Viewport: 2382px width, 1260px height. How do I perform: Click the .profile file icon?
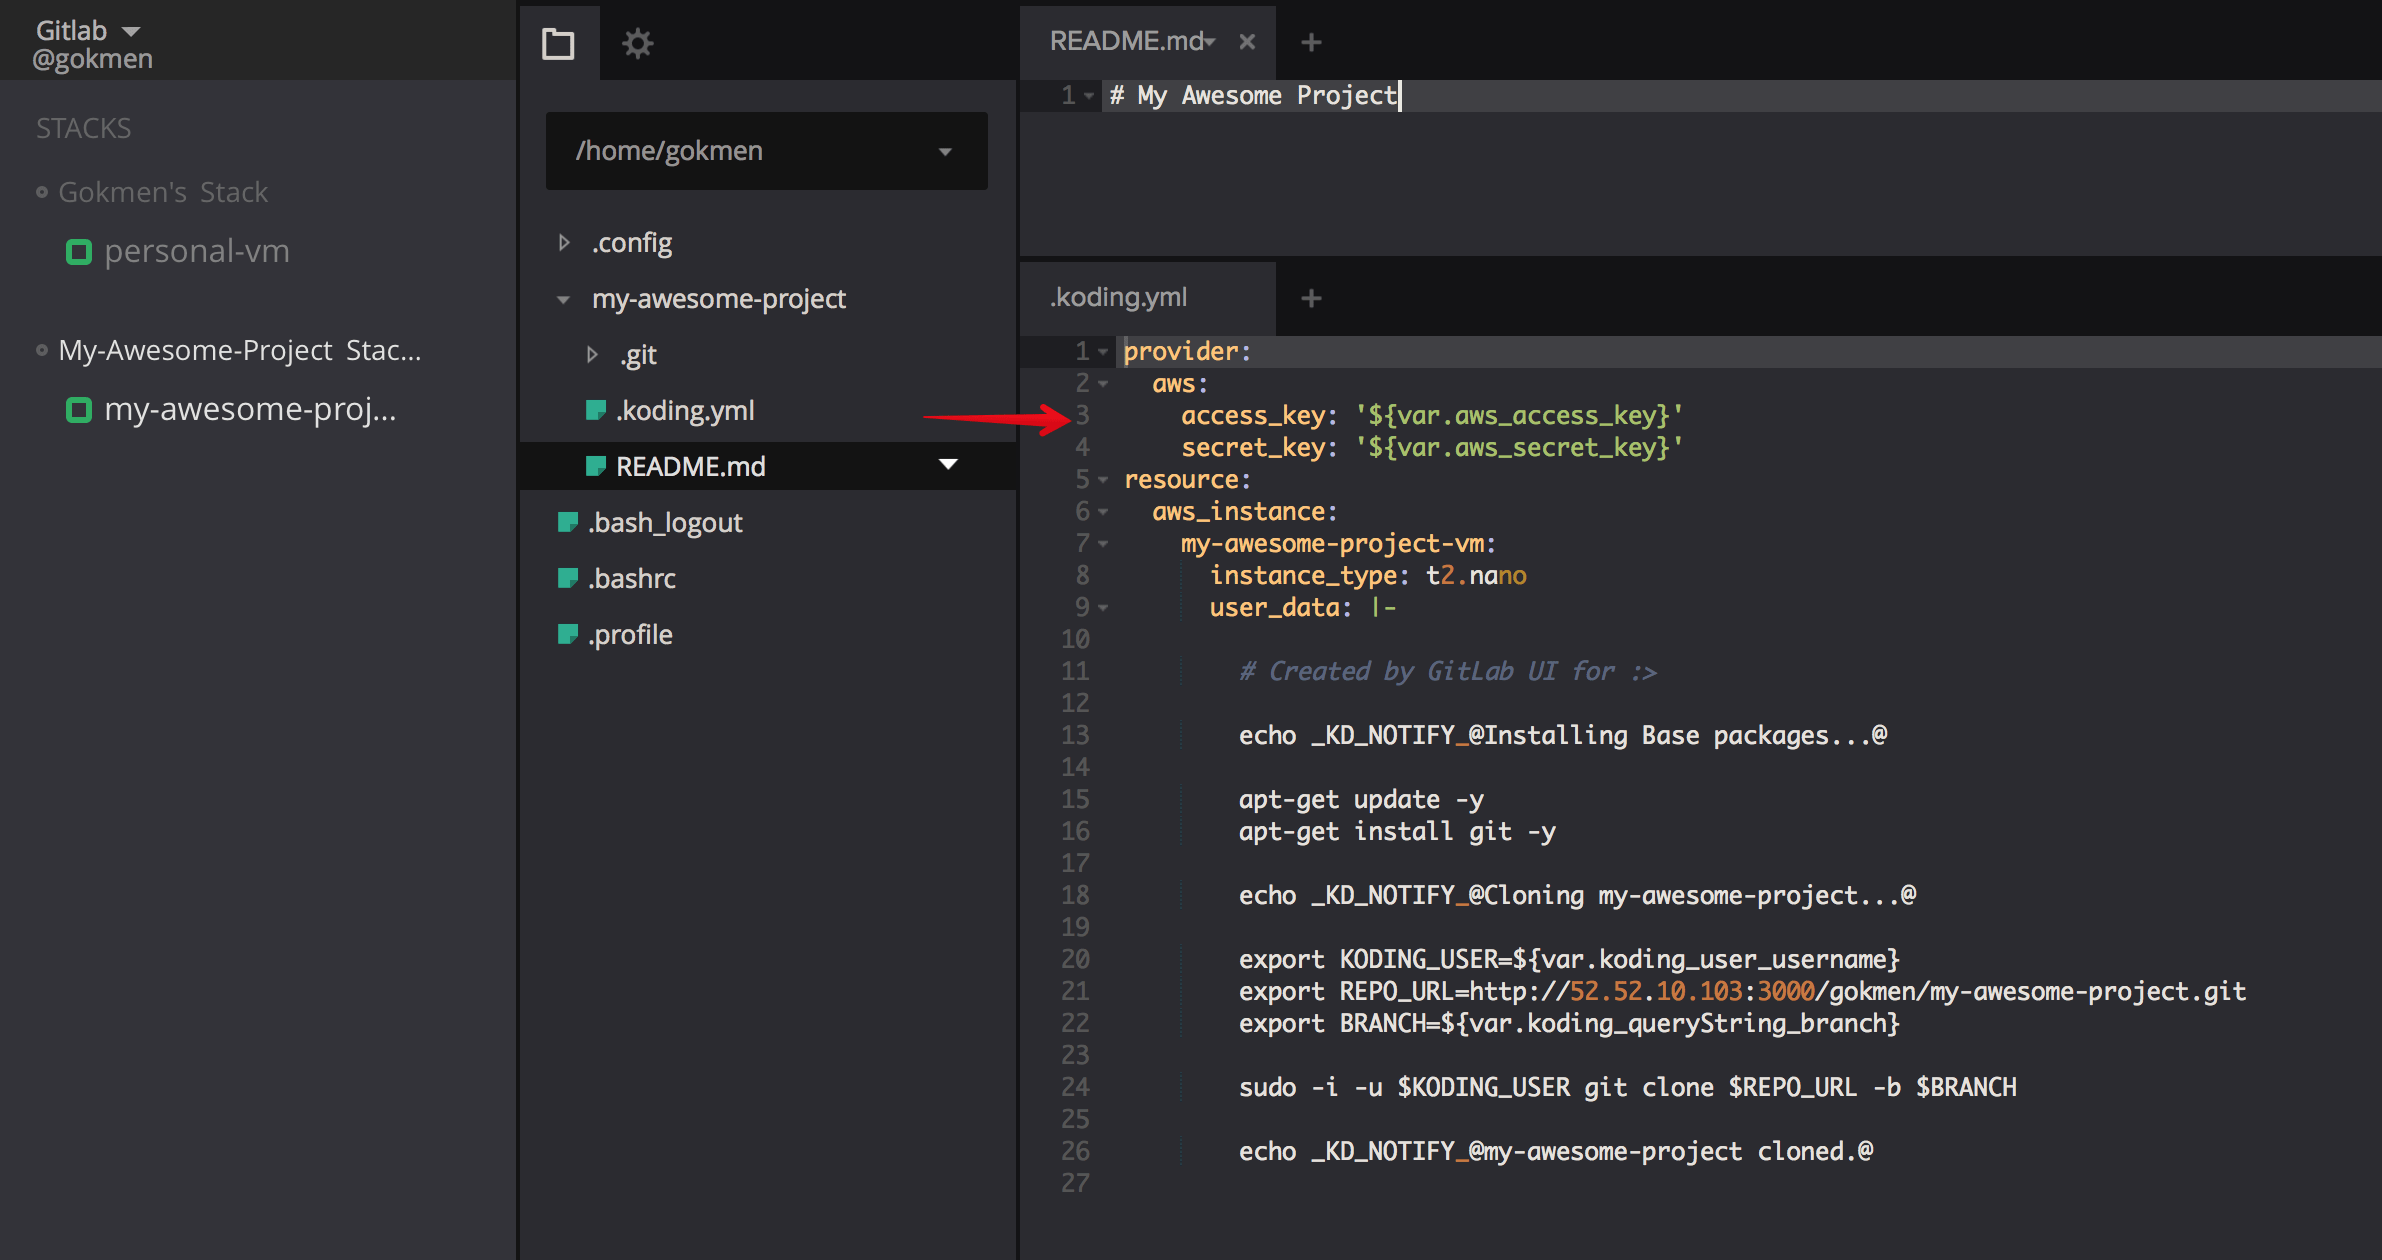[x=568, y=634]
